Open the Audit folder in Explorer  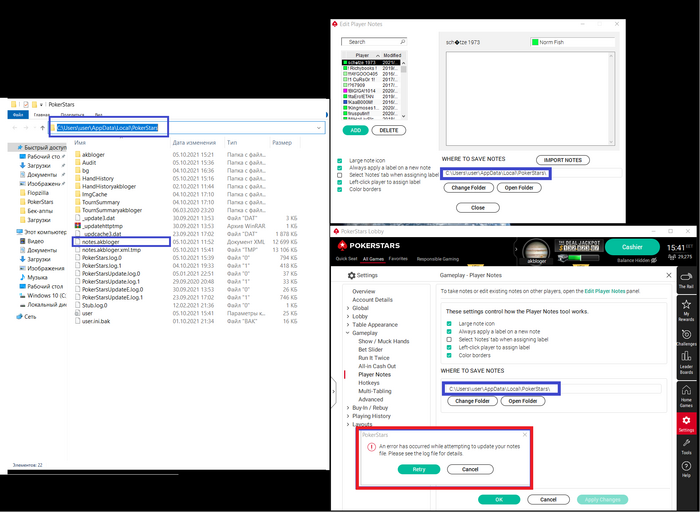(88, 162)
